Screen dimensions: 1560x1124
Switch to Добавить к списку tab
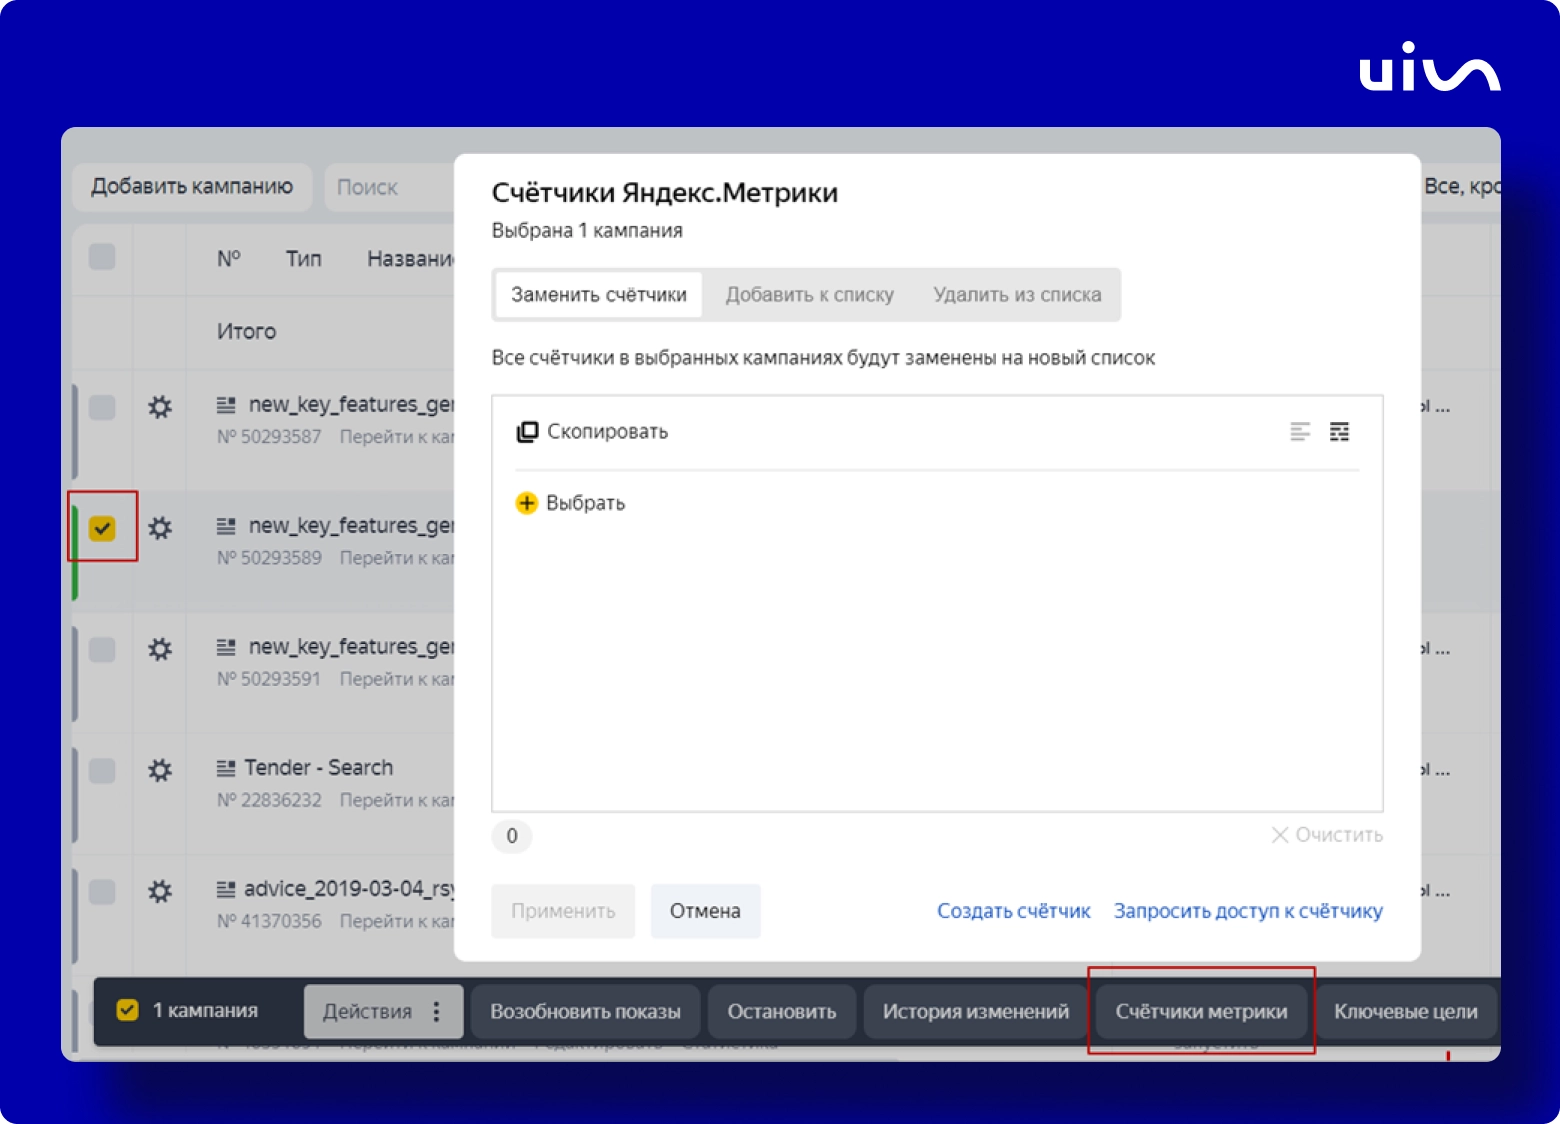pyautogui.click(x=810, y=295)
